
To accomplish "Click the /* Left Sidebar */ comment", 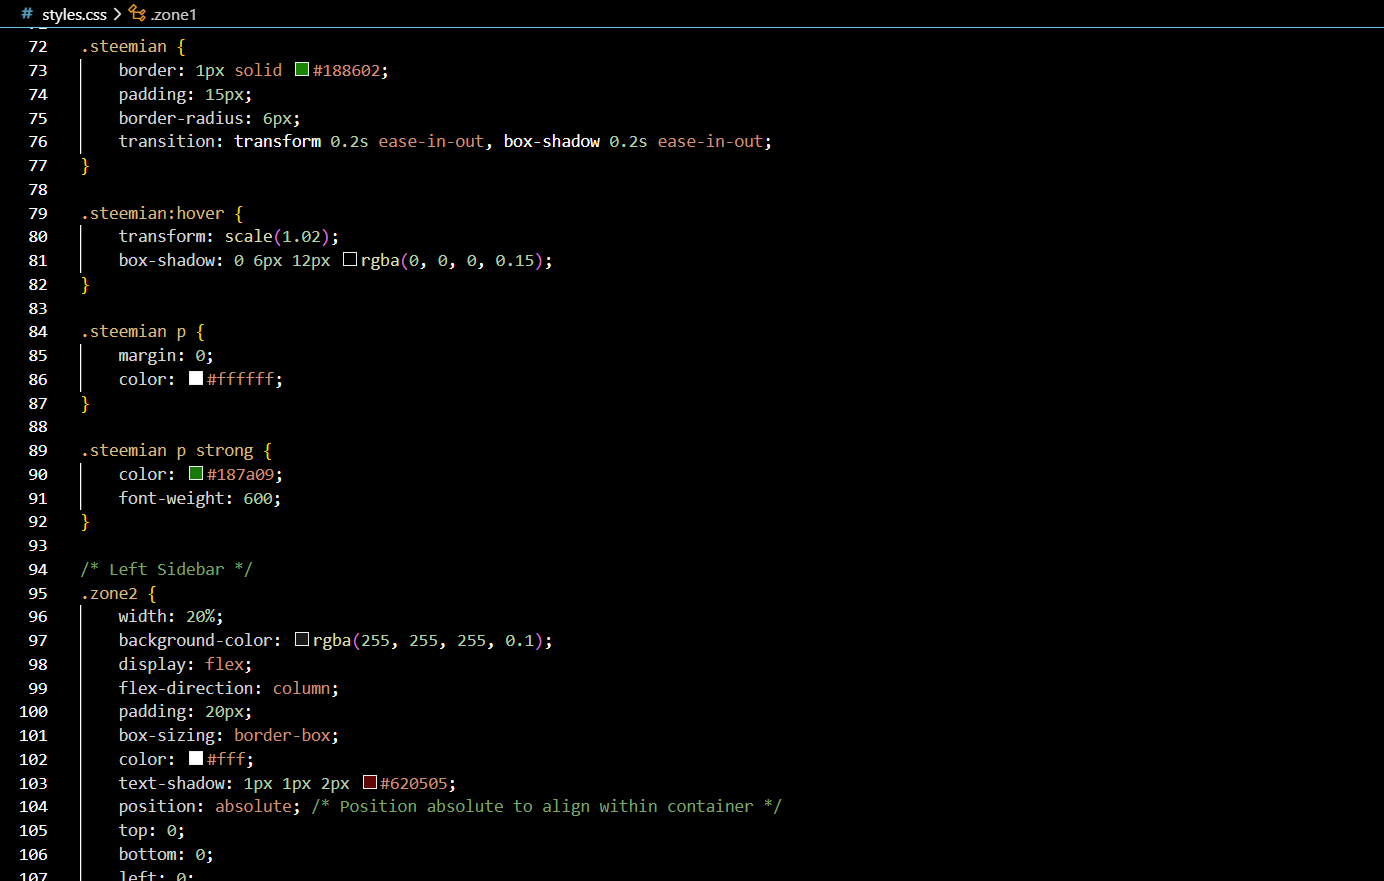I will tap(167, 569).
